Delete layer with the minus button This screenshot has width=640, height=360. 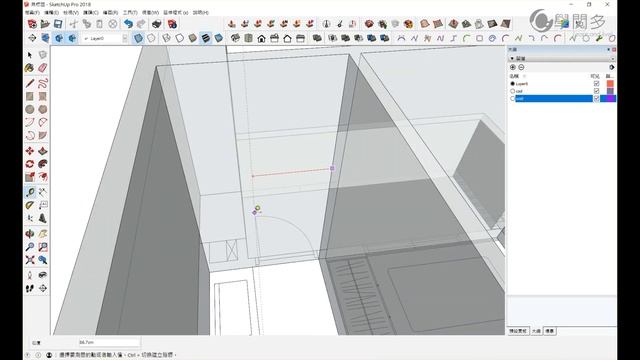[521, 67]
